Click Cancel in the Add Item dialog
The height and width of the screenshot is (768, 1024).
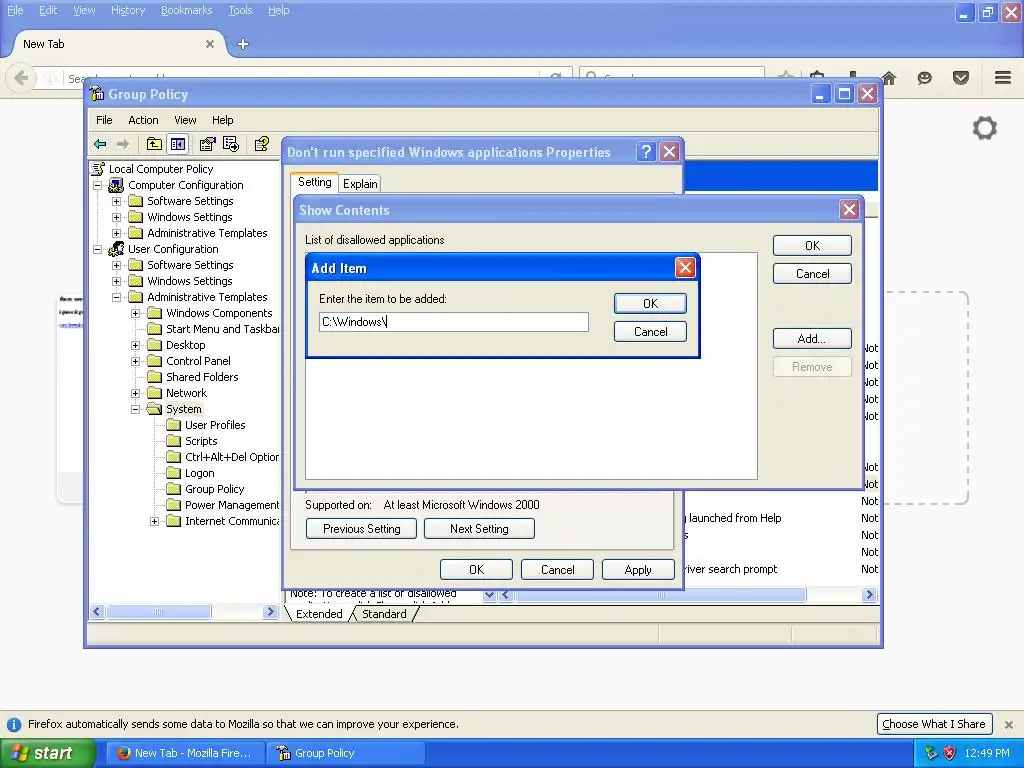pyautogui.click(x=650, y=332)
